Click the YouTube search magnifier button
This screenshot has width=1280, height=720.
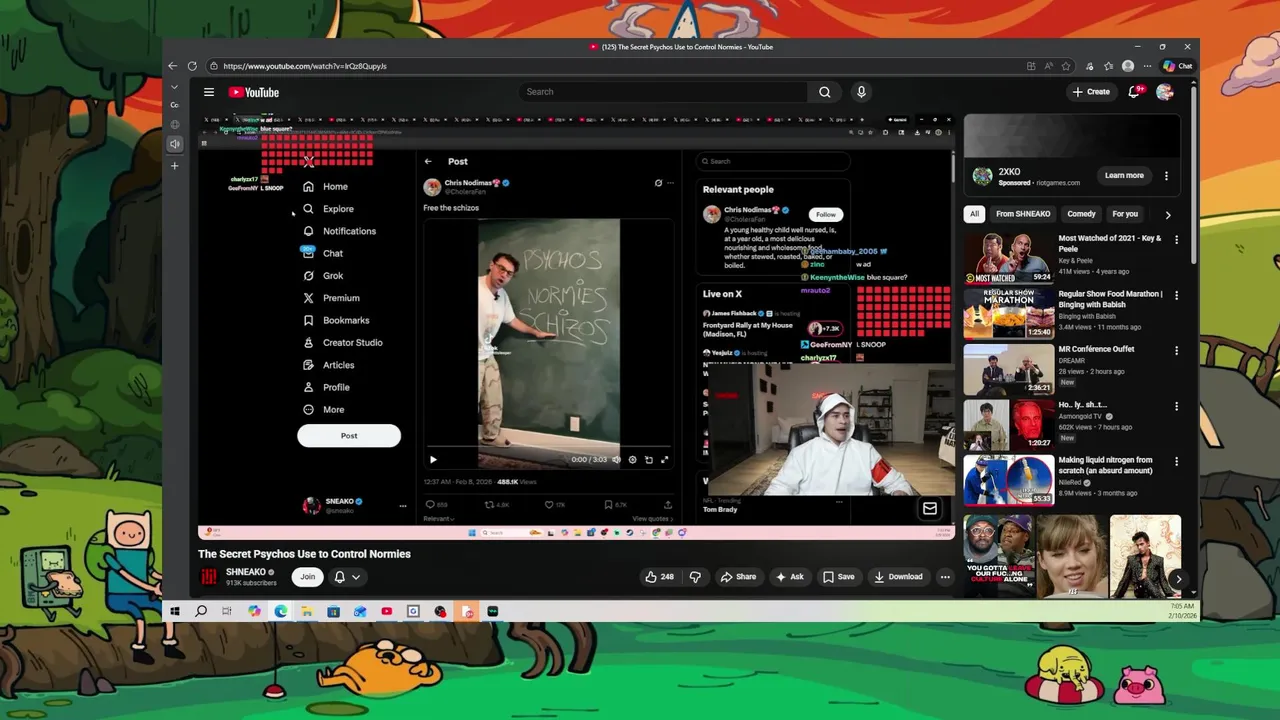click(824, 92)
